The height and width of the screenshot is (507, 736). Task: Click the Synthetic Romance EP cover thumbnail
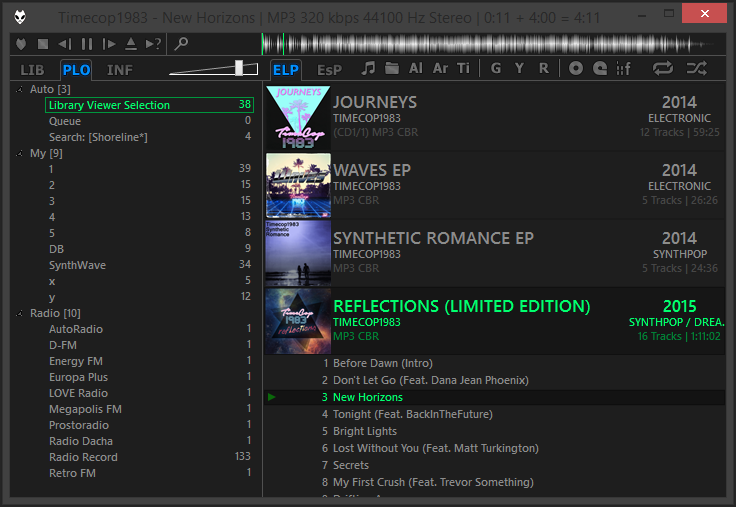[298, 254]
